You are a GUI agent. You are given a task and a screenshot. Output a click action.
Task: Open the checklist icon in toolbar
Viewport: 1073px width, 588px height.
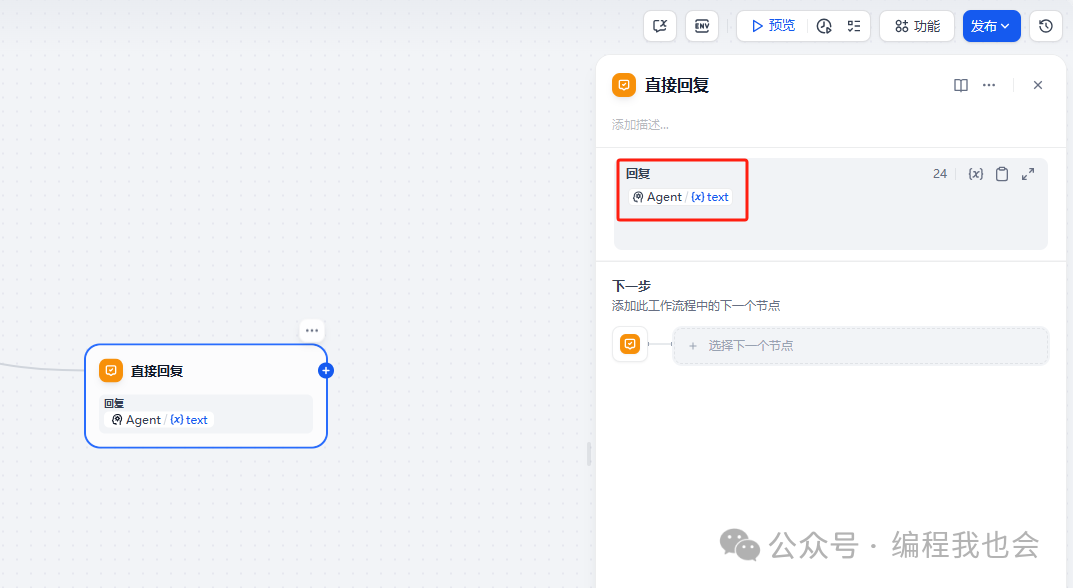pos(854,26)
